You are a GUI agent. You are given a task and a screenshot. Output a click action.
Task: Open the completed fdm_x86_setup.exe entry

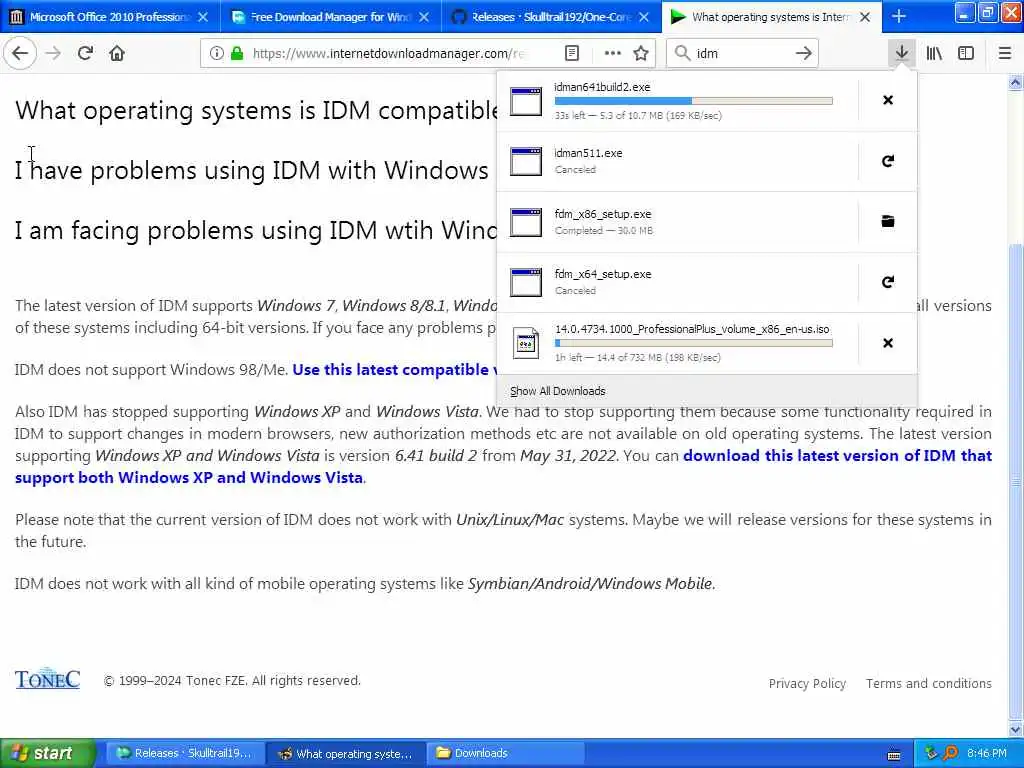click(677, 222)
